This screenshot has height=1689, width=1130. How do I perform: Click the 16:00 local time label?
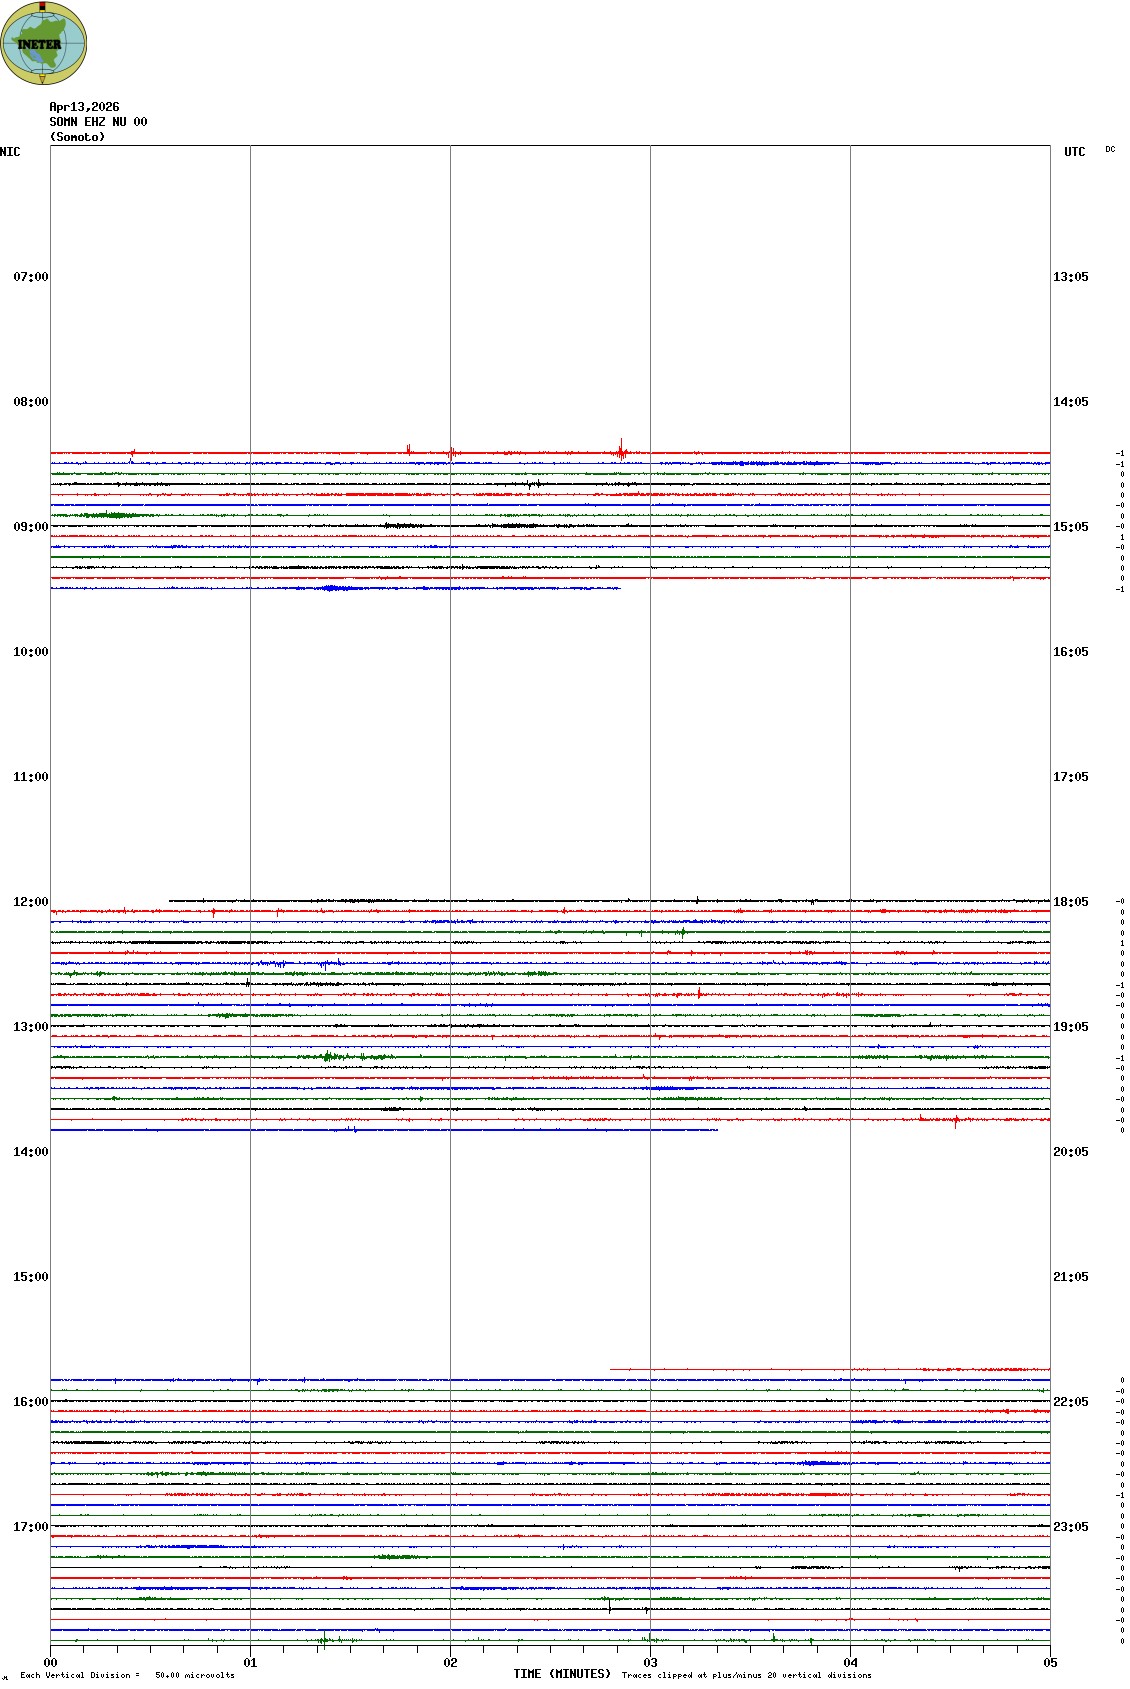pos(30,1402)
